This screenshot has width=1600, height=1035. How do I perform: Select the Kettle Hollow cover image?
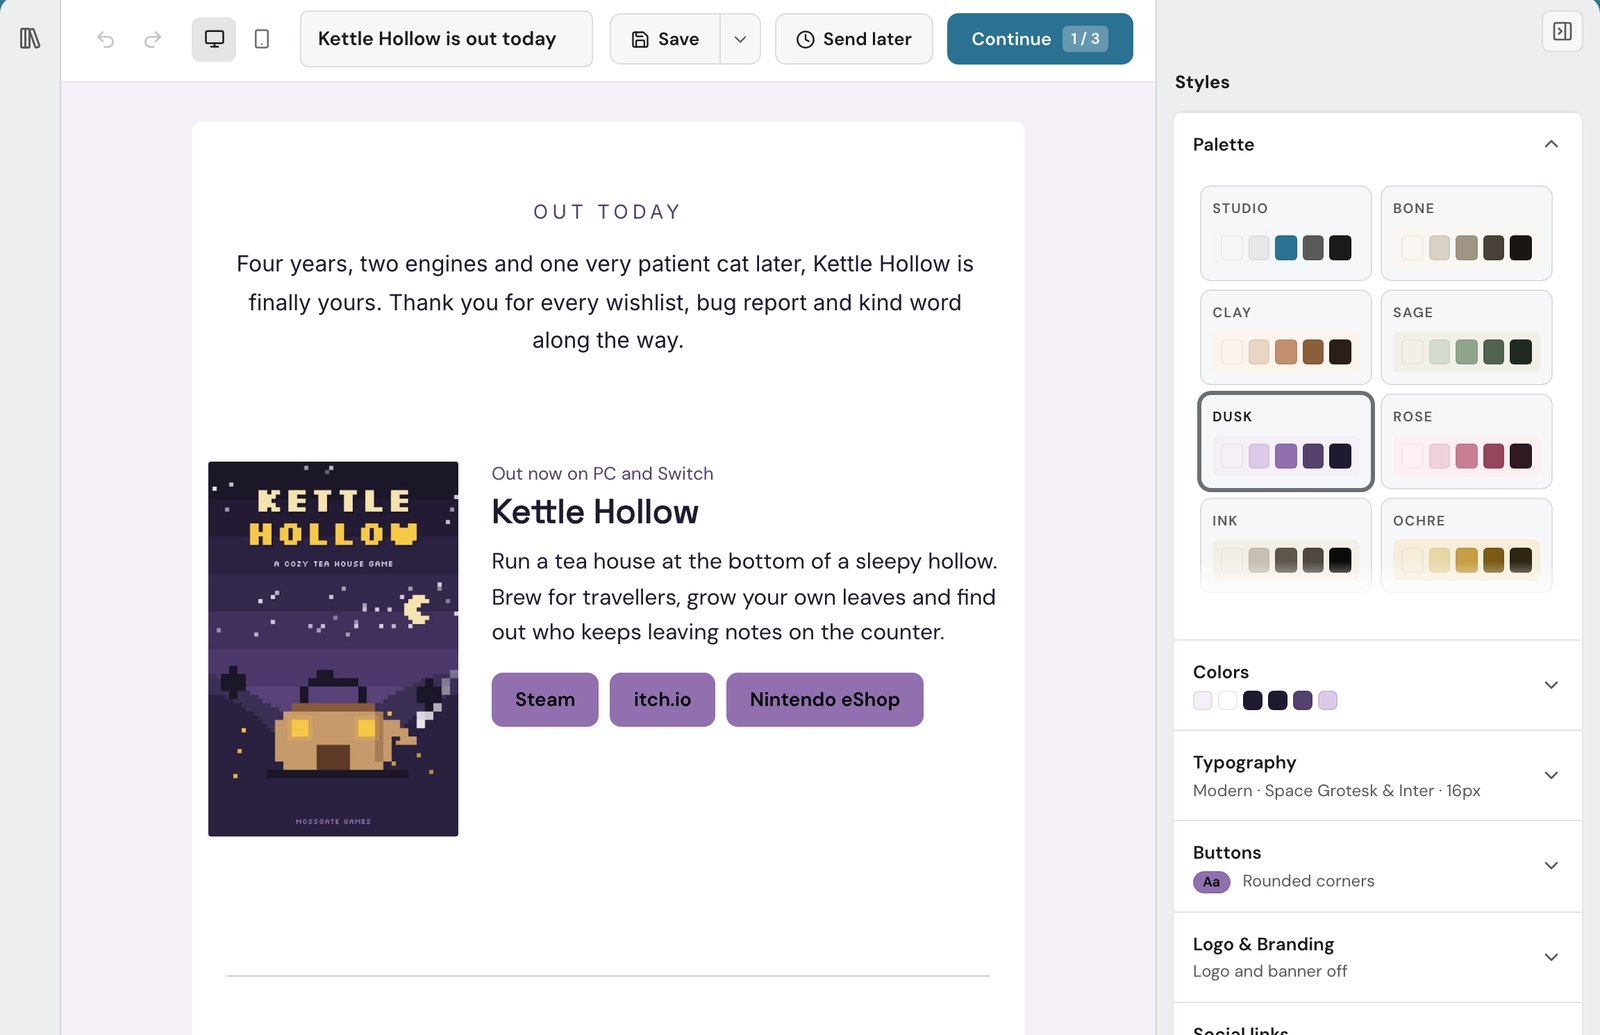[333, 649]
